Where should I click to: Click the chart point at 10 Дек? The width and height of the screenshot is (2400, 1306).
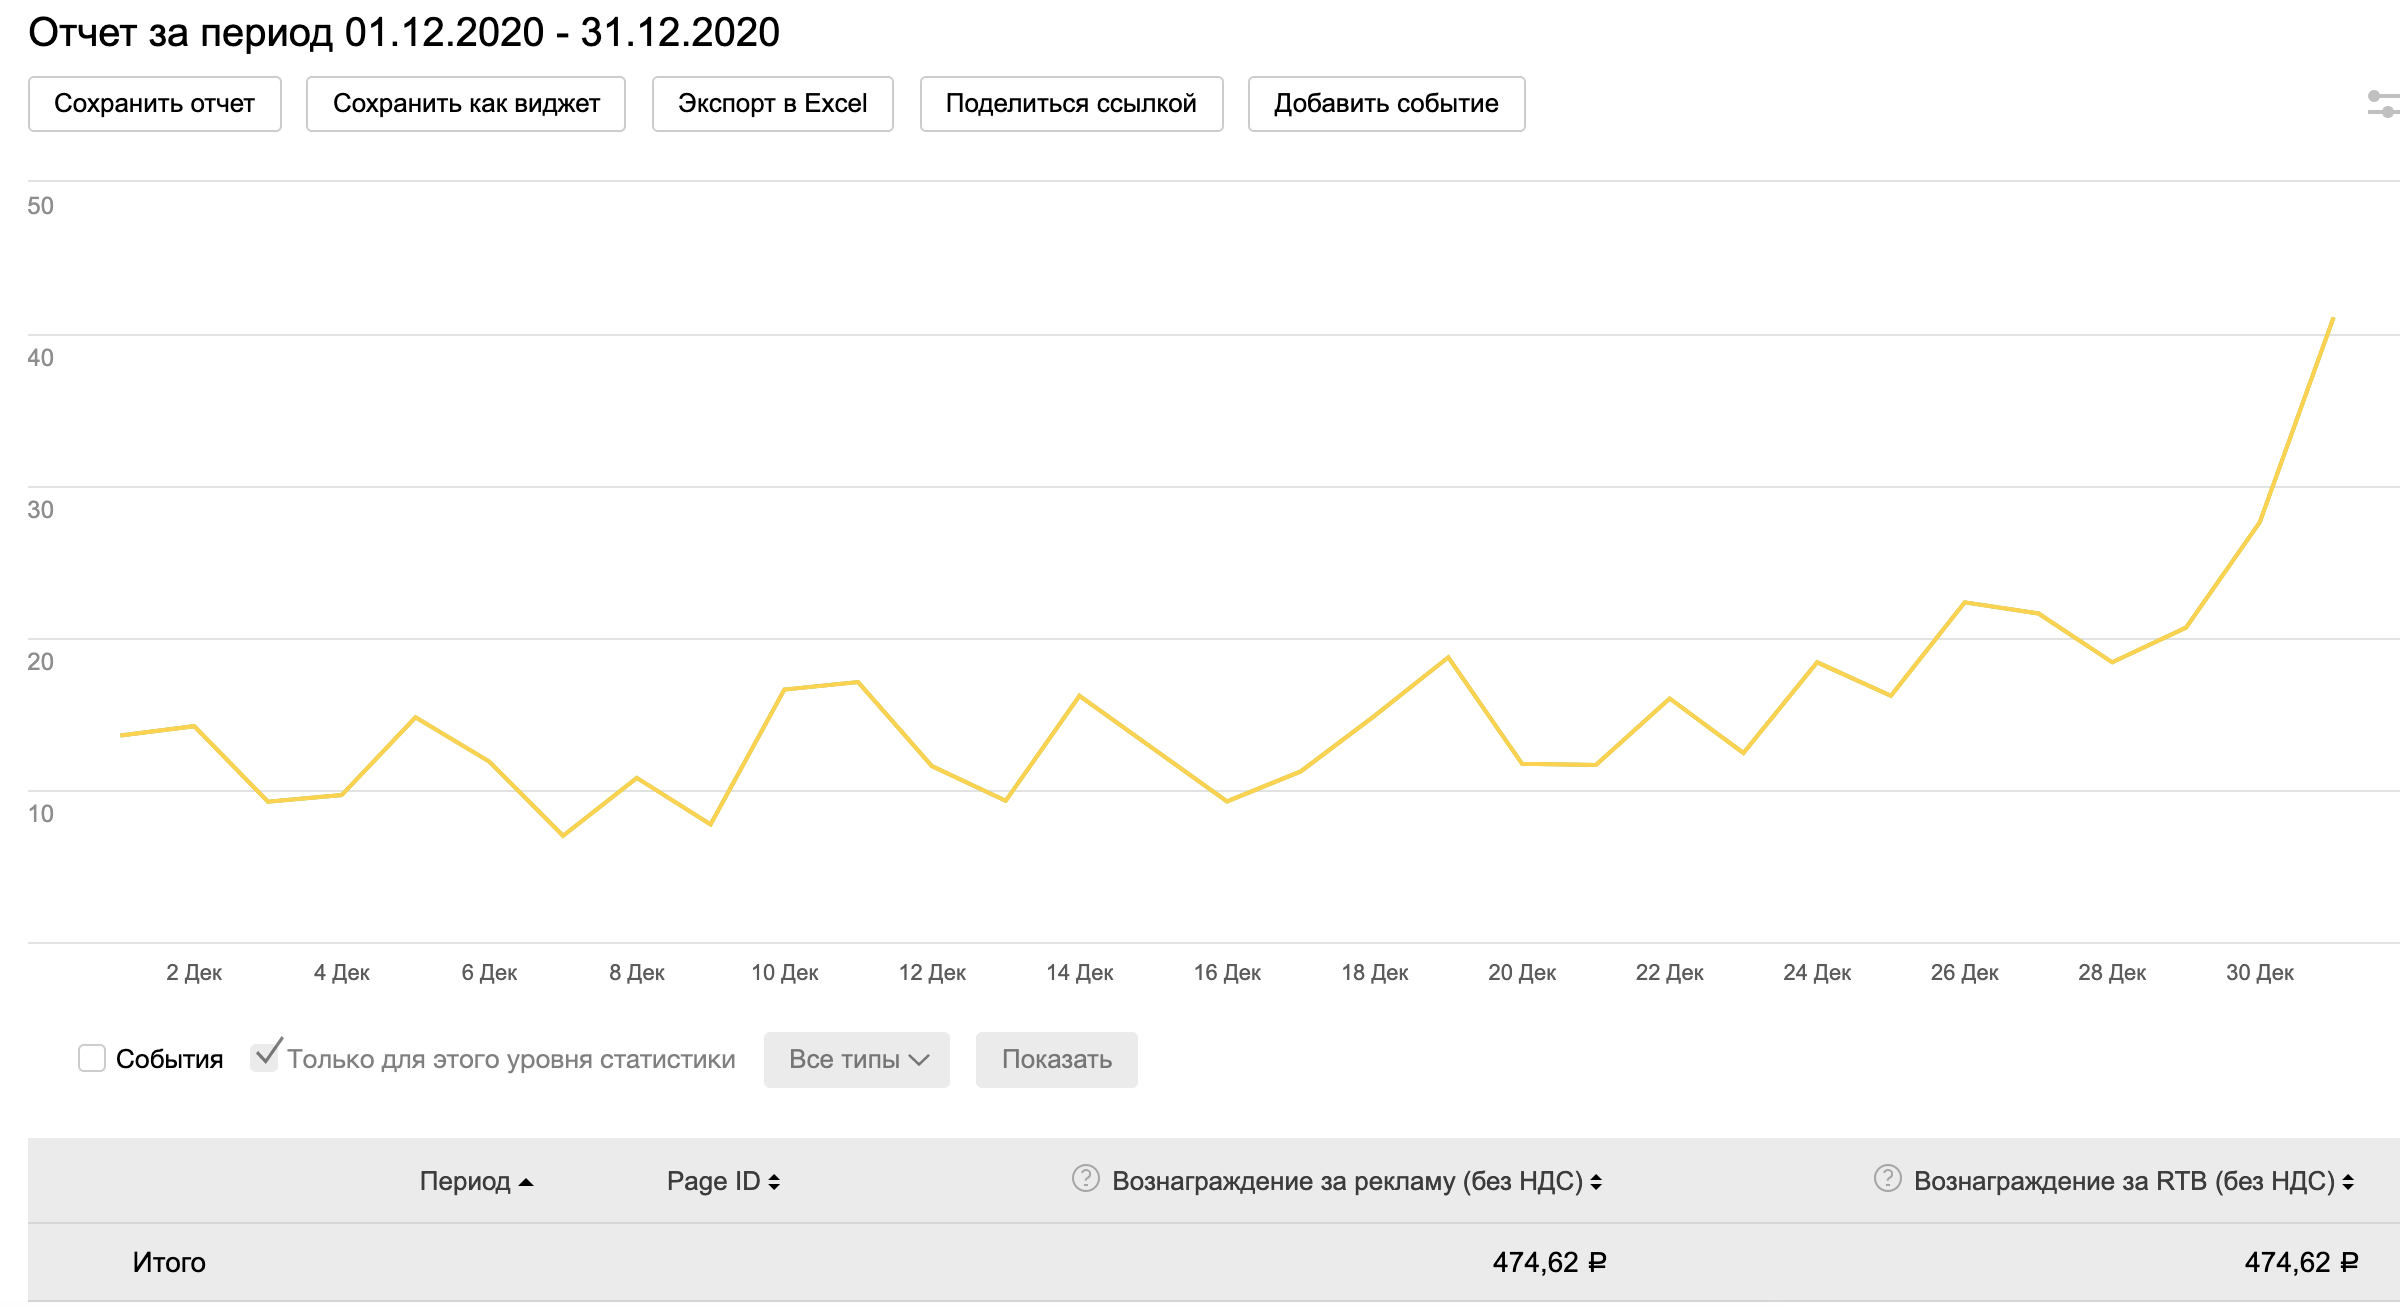[785, 689]
